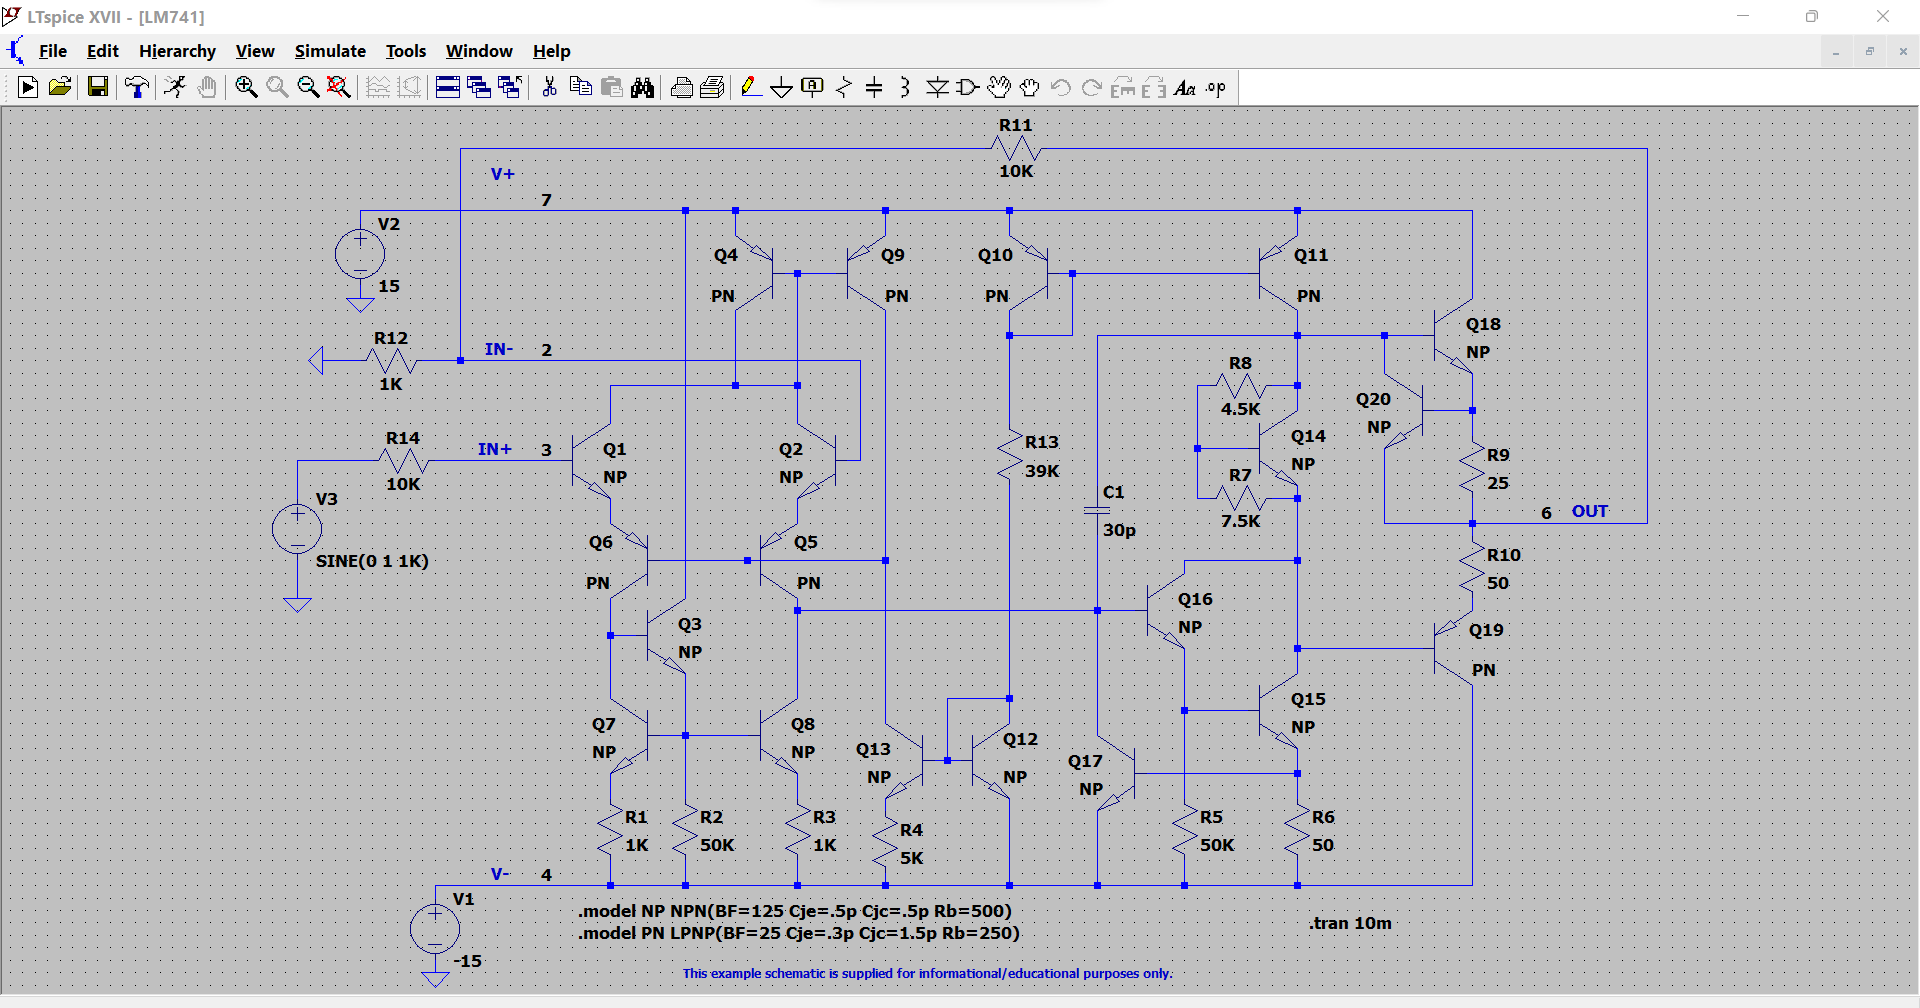The image size is (1920, 1008).
Task: Click the IN+ net label
Action: [x=495, y=449]
